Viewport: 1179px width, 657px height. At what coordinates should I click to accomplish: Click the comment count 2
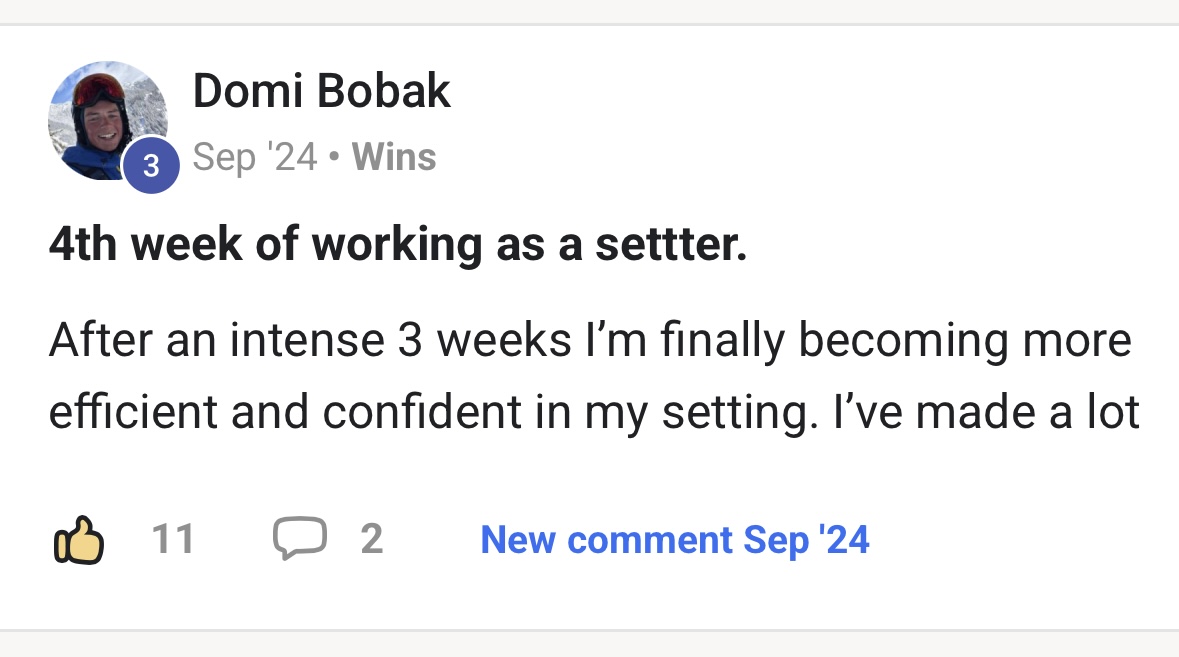[371, 540]
